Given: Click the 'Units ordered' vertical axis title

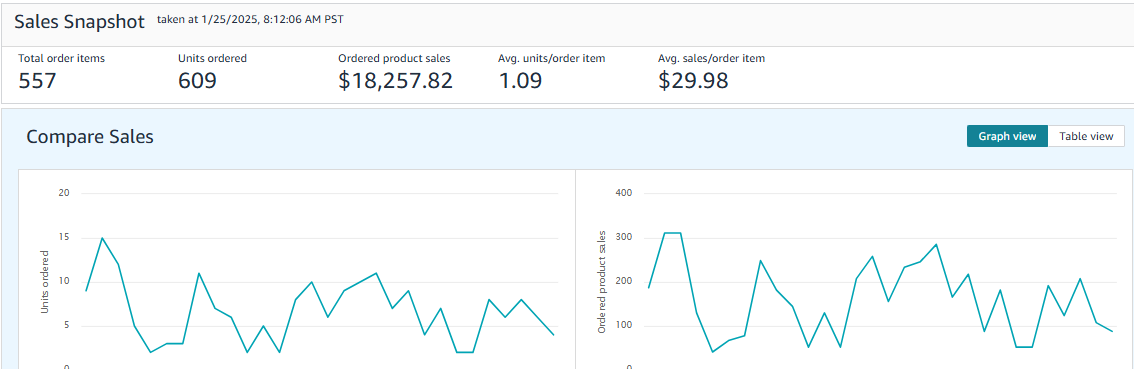Looking at the screenshot, I should pyautogui.click(x=45, y=282).
